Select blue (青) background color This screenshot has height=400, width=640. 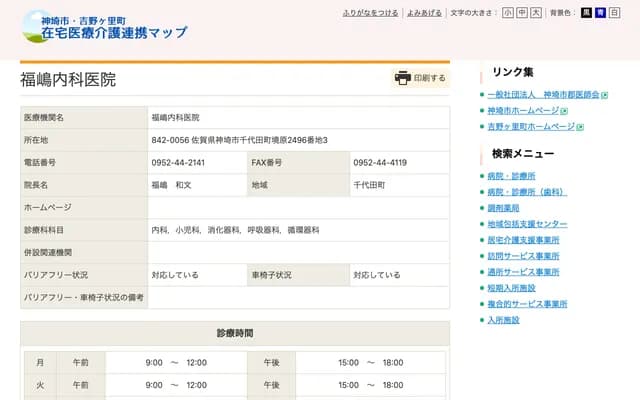pyautogui.click(x=601, y=13)
